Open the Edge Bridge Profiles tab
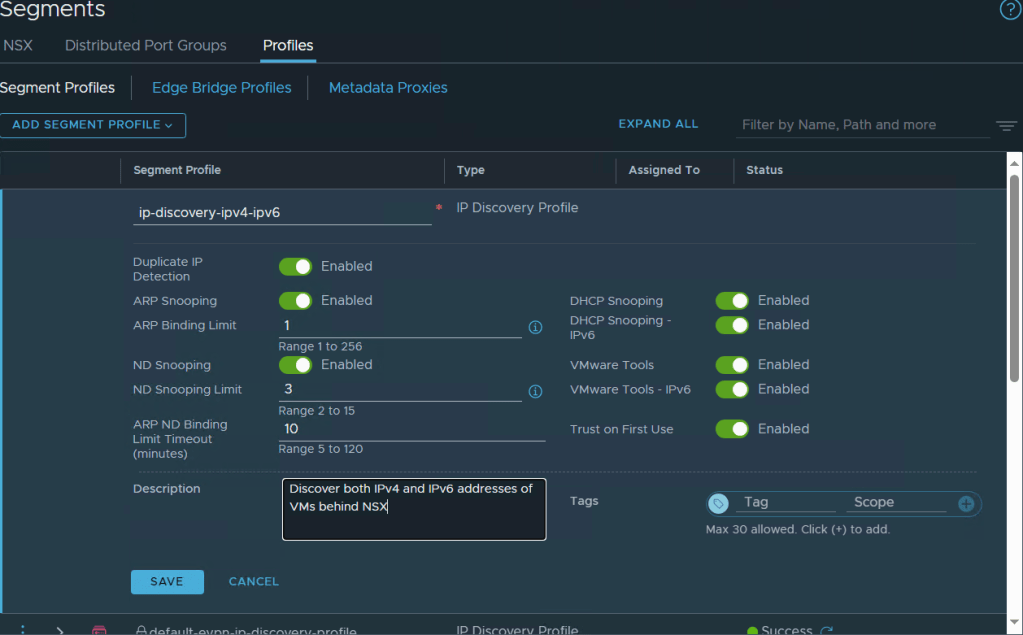1023x635 pixels. 222,88
